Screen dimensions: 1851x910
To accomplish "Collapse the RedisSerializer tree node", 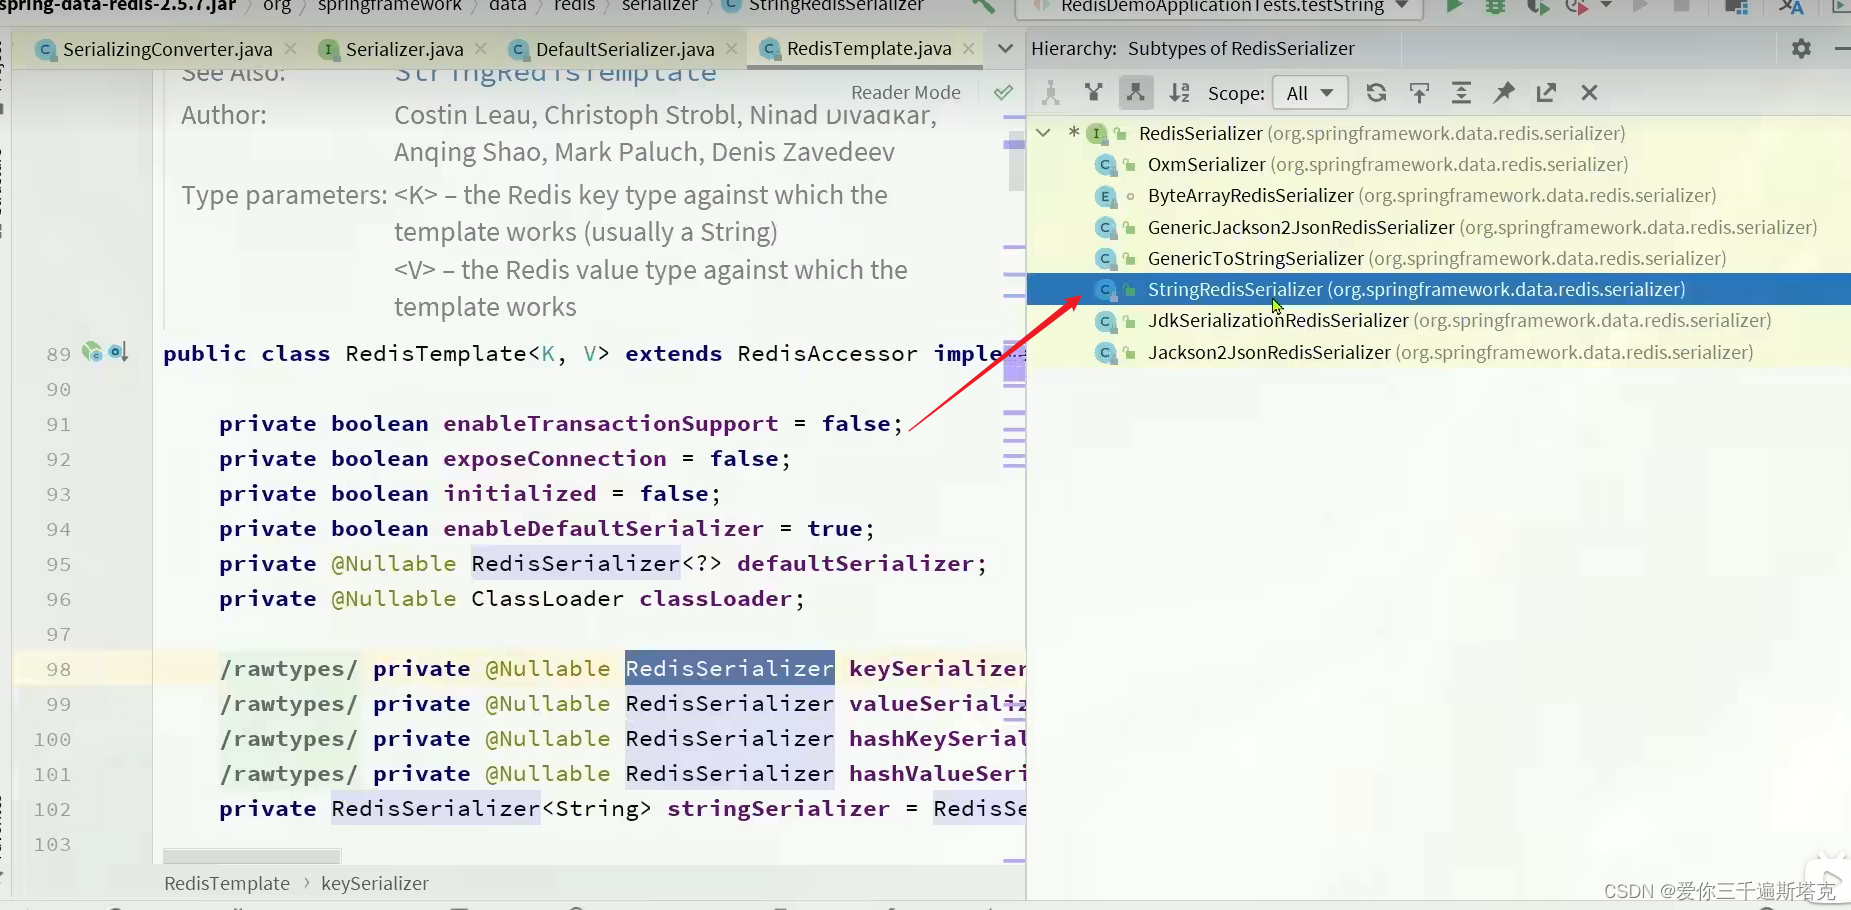I will pos(1043,133).
